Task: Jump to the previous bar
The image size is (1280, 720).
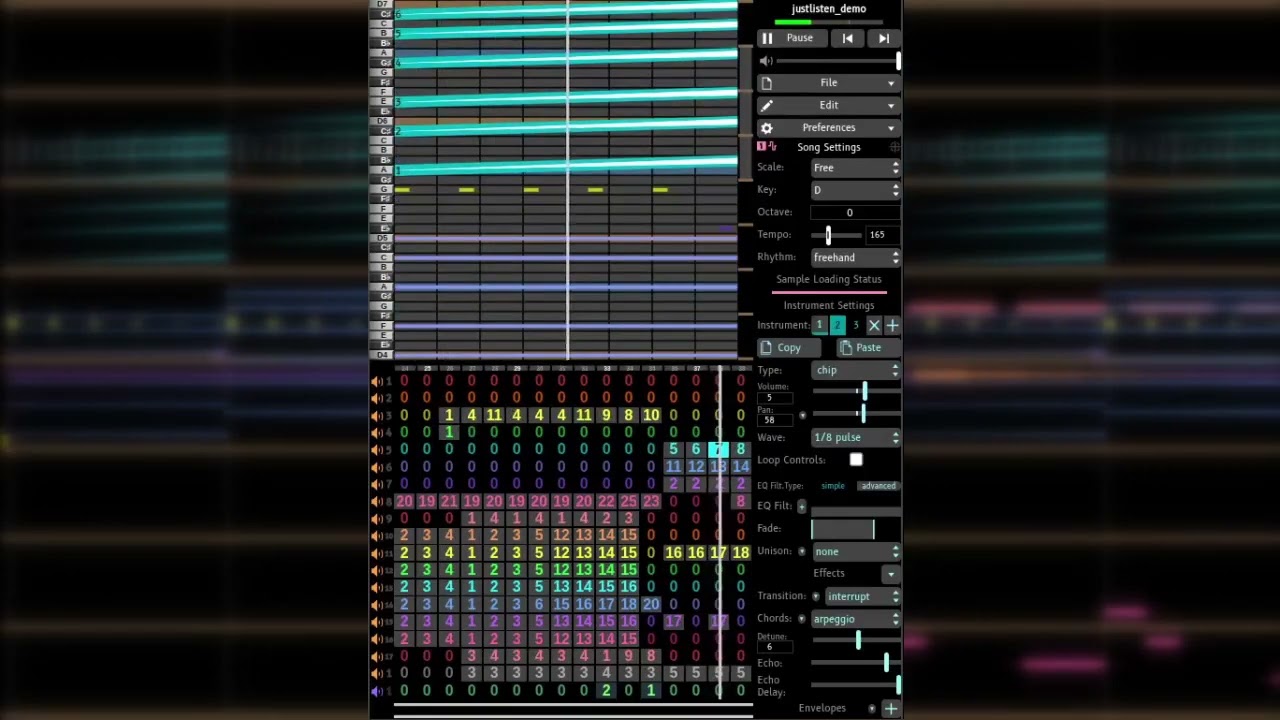Action: coord(848,38)
